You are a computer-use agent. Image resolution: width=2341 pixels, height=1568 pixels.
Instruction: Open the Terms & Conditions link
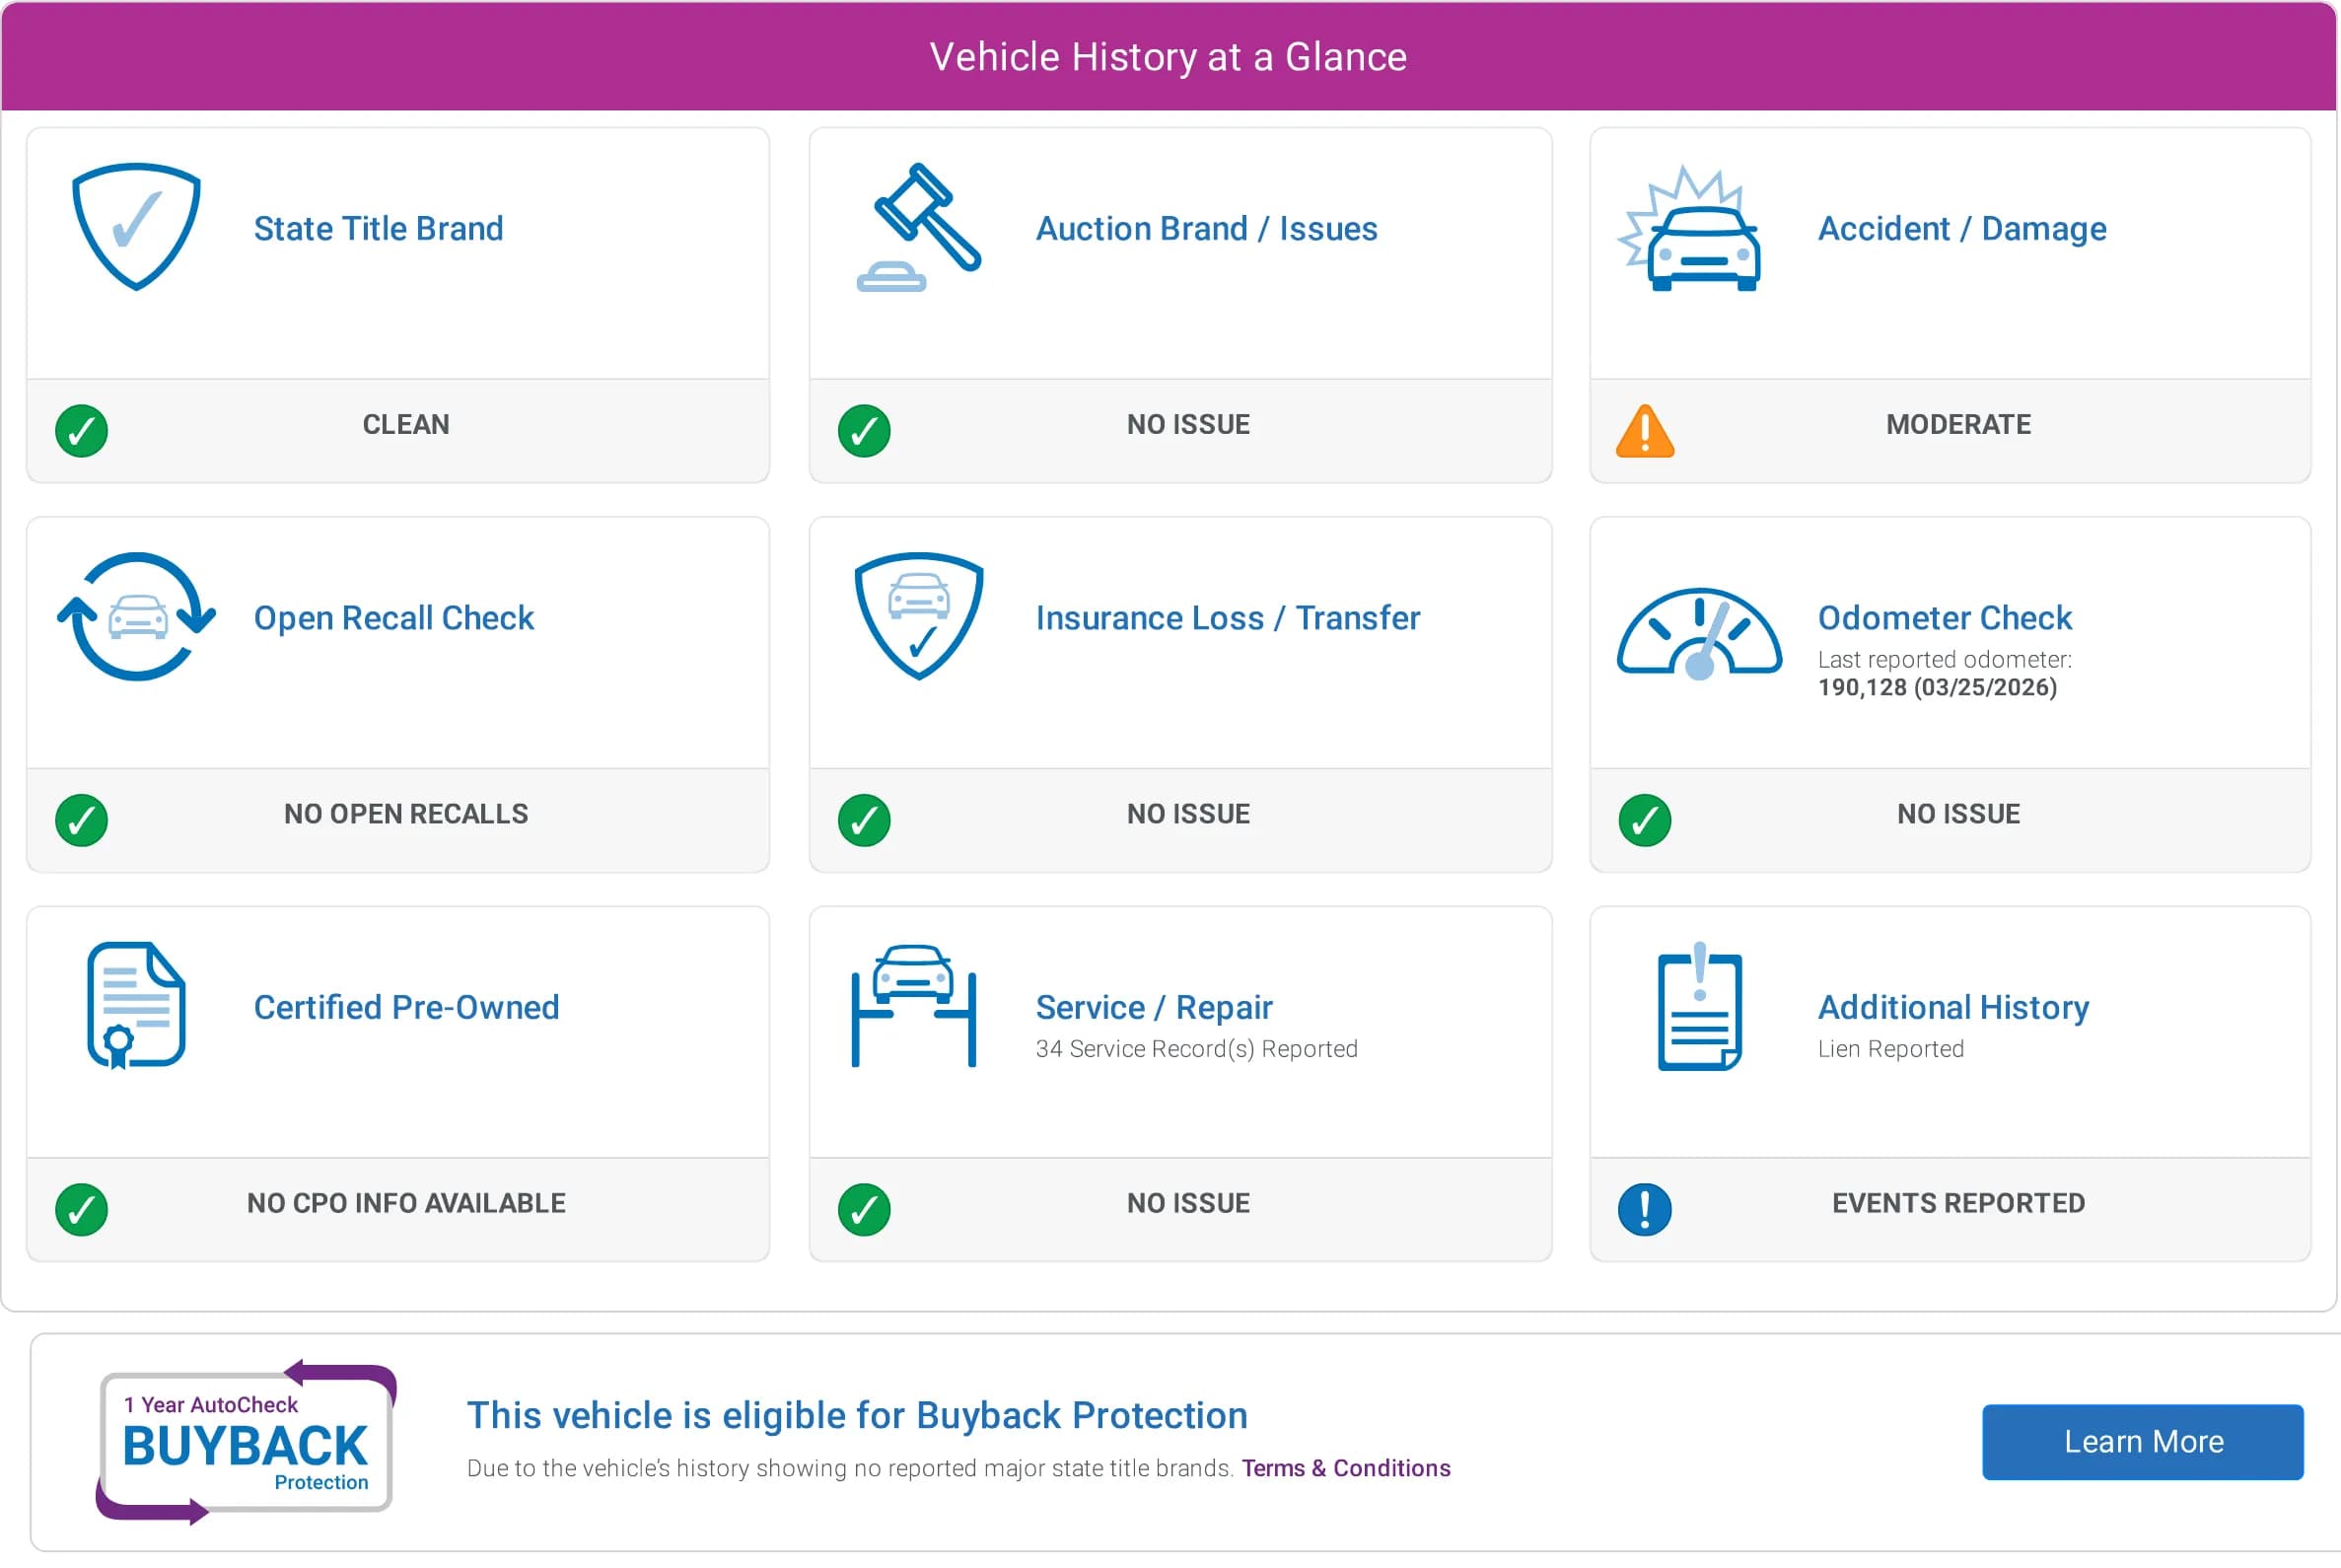click(x=1346, y=1468)
